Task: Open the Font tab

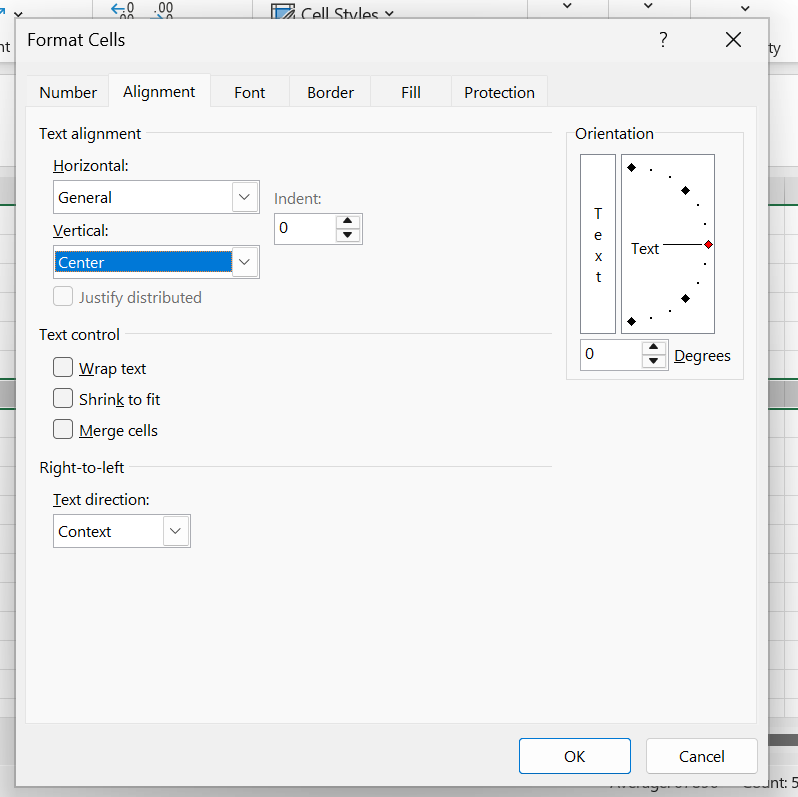Action: 249,92
